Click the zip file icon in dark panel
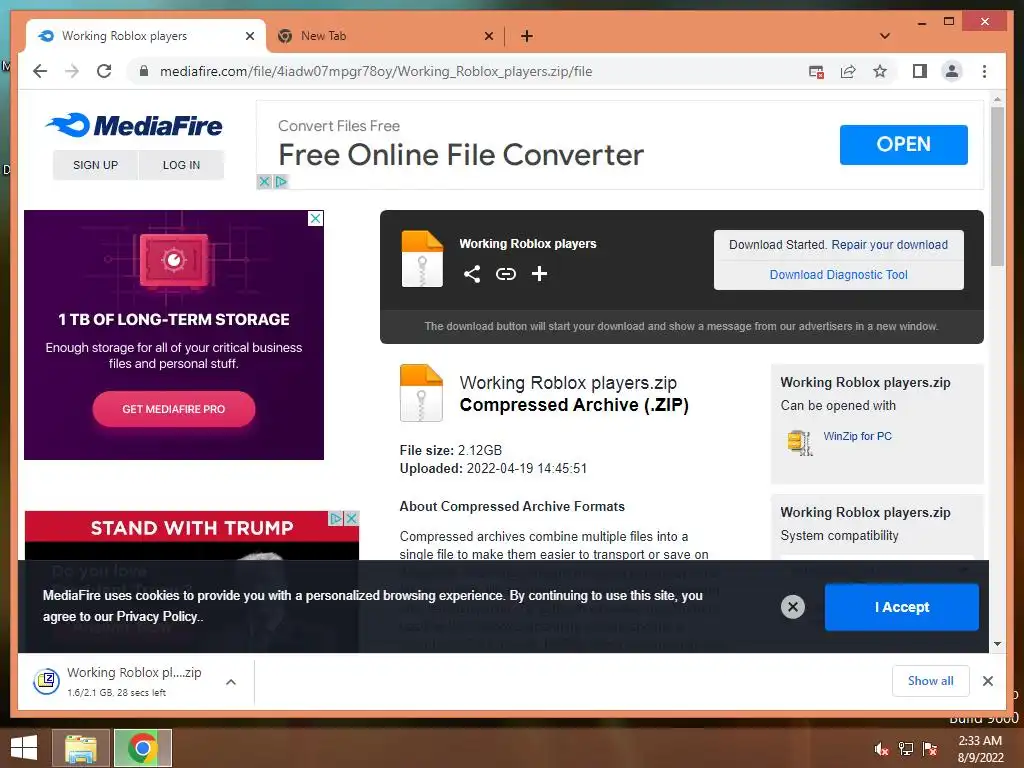The width and height of the screenshot is (1024, 768). [422, 259]
